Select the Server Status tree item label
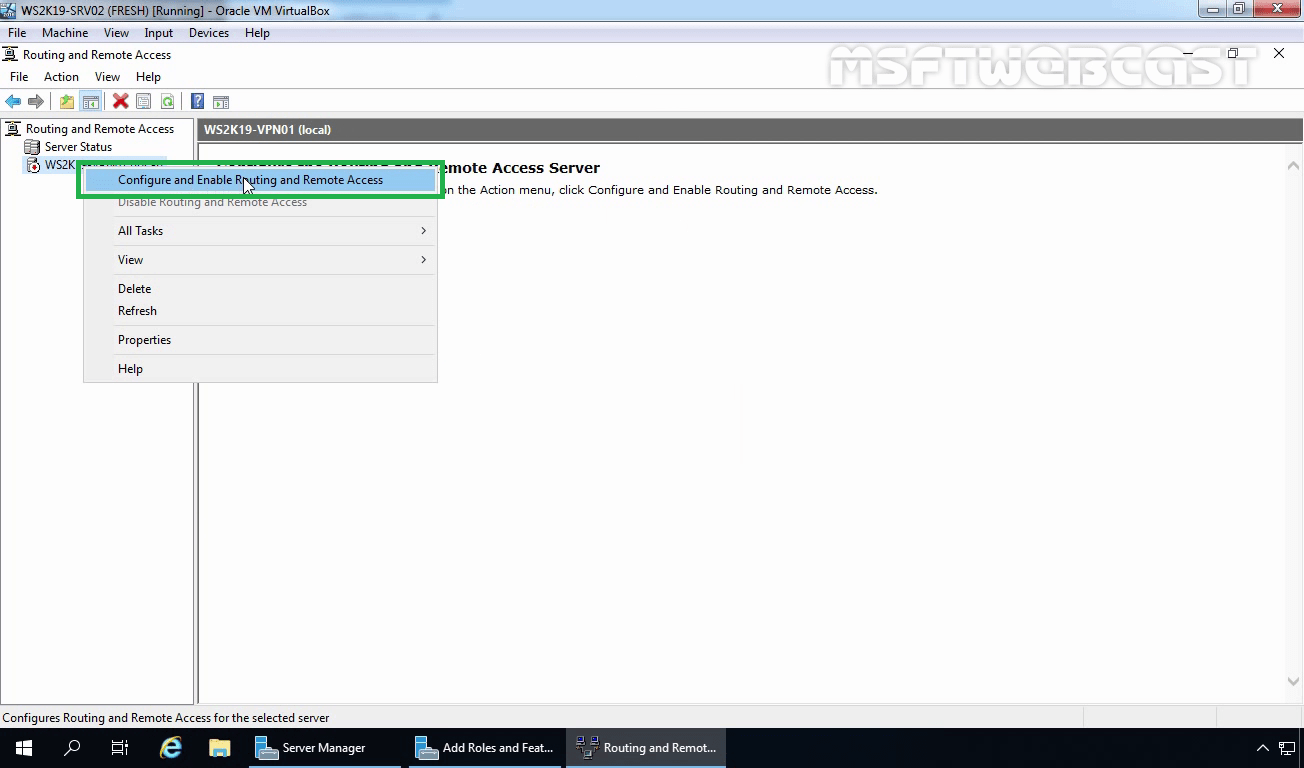This screenshot has height=768, width=1304. click(x=78, y=147)
